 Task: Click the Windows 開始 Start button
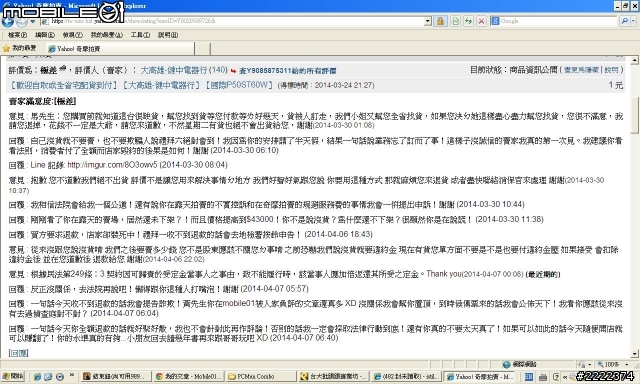pyautogui.click(x=13, y=377)
